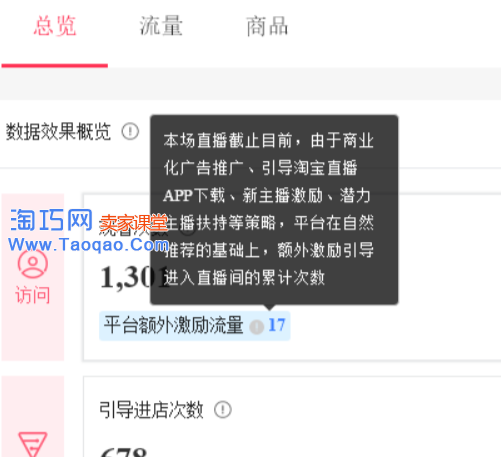
Task: Click the 访问 label in sidebar
Action: [x=33, y=295]
